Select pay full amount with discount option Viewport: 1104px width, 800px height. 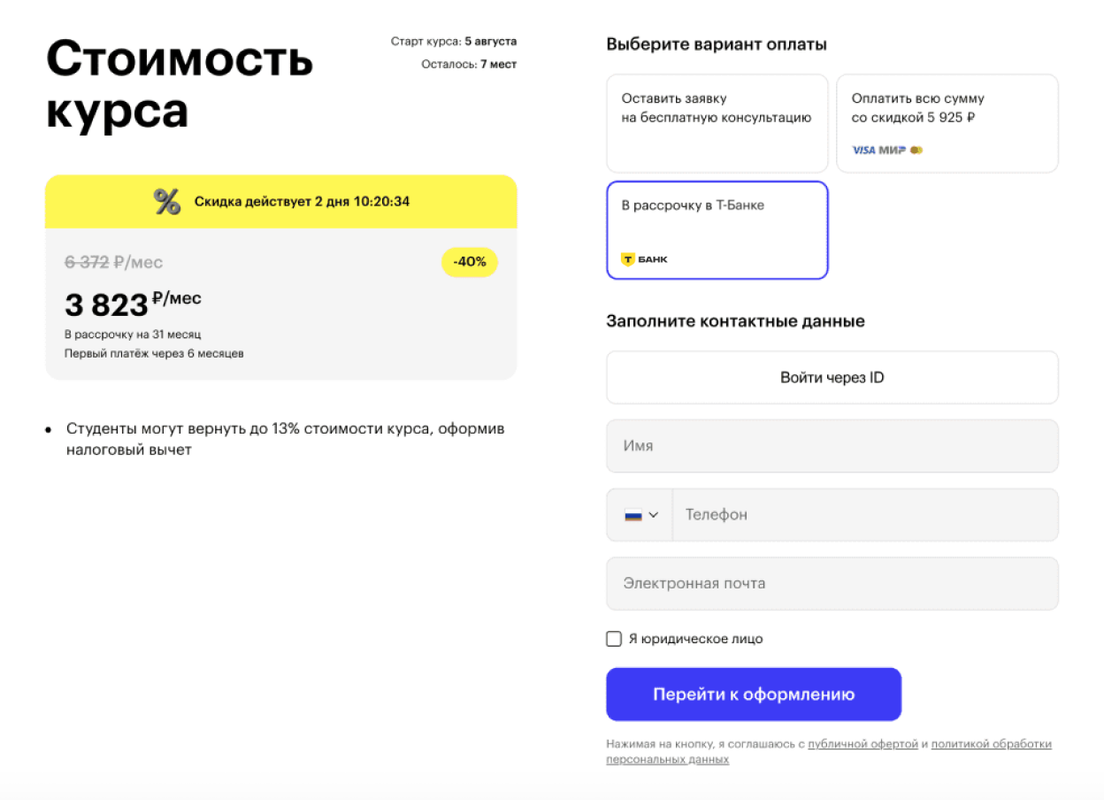coord(947,123)
